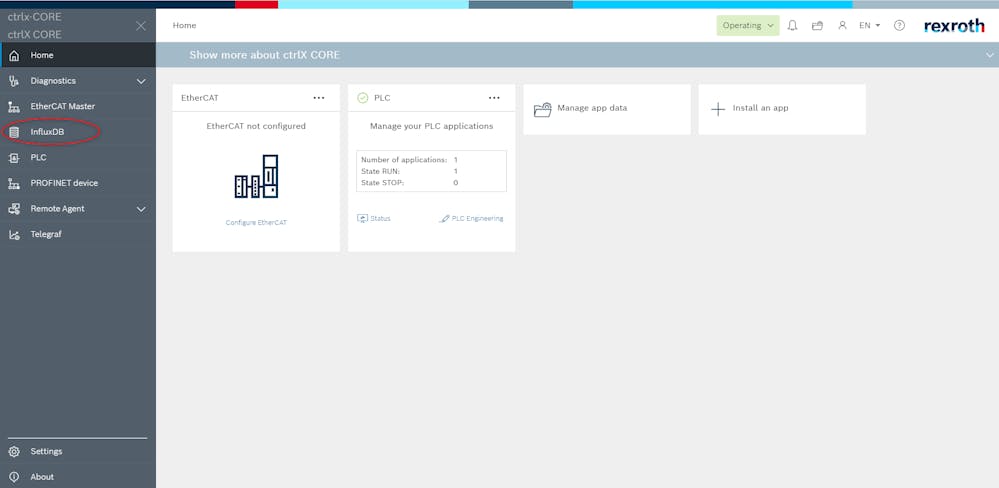
Task: Open the EN language dropdown
Action: coord(870,25)
